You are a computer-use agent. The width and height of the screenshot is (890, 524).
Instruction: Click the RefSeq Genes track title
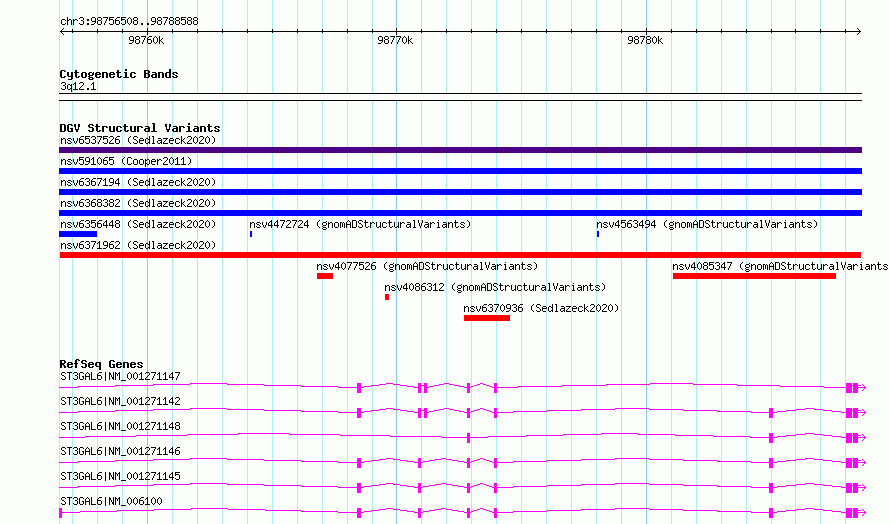click(101, 364)
